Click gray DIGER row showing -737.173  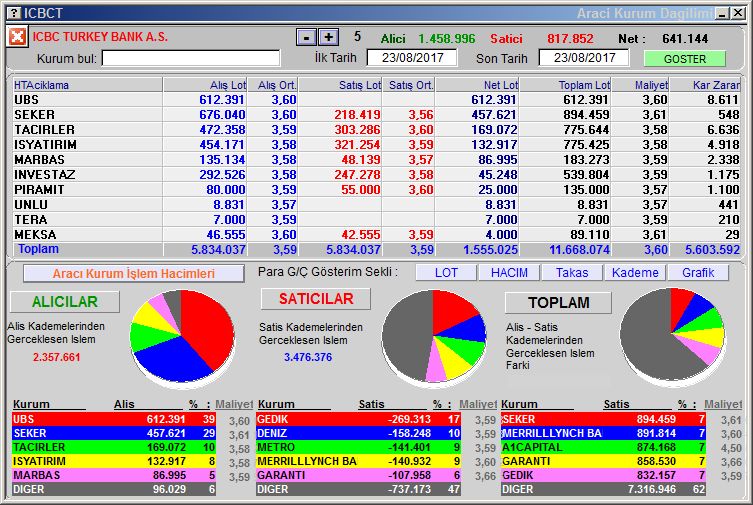click(x=358, y=489)
